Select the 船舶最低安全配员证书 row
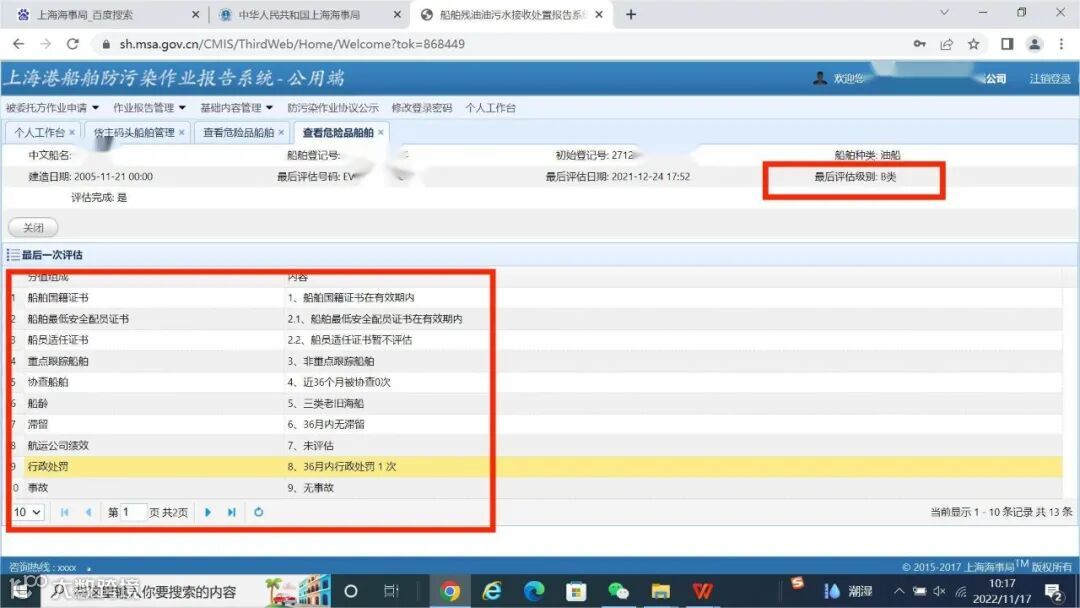The image size is (1080, 608). click(534, 319)
